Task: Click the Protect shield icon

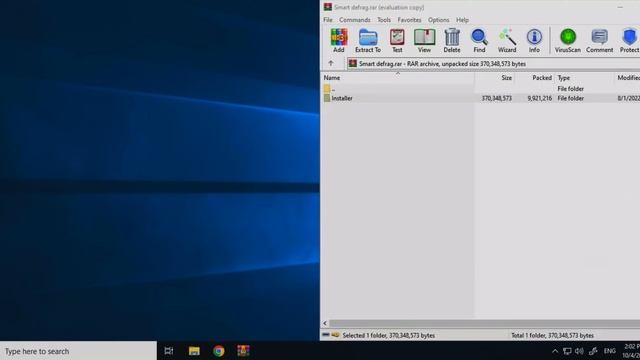Action: 629,41
